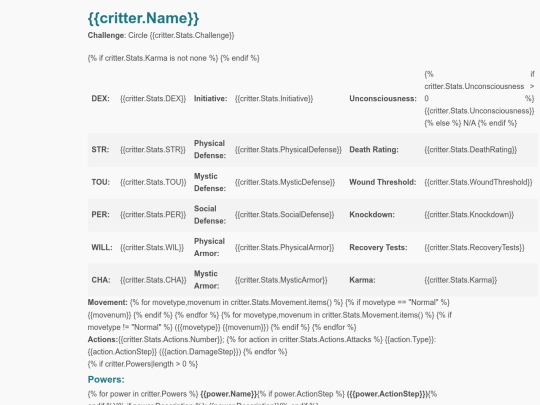The width and height of the screenshot is (540, 405).
Task: Click the Movement: label
Action: 107,302
